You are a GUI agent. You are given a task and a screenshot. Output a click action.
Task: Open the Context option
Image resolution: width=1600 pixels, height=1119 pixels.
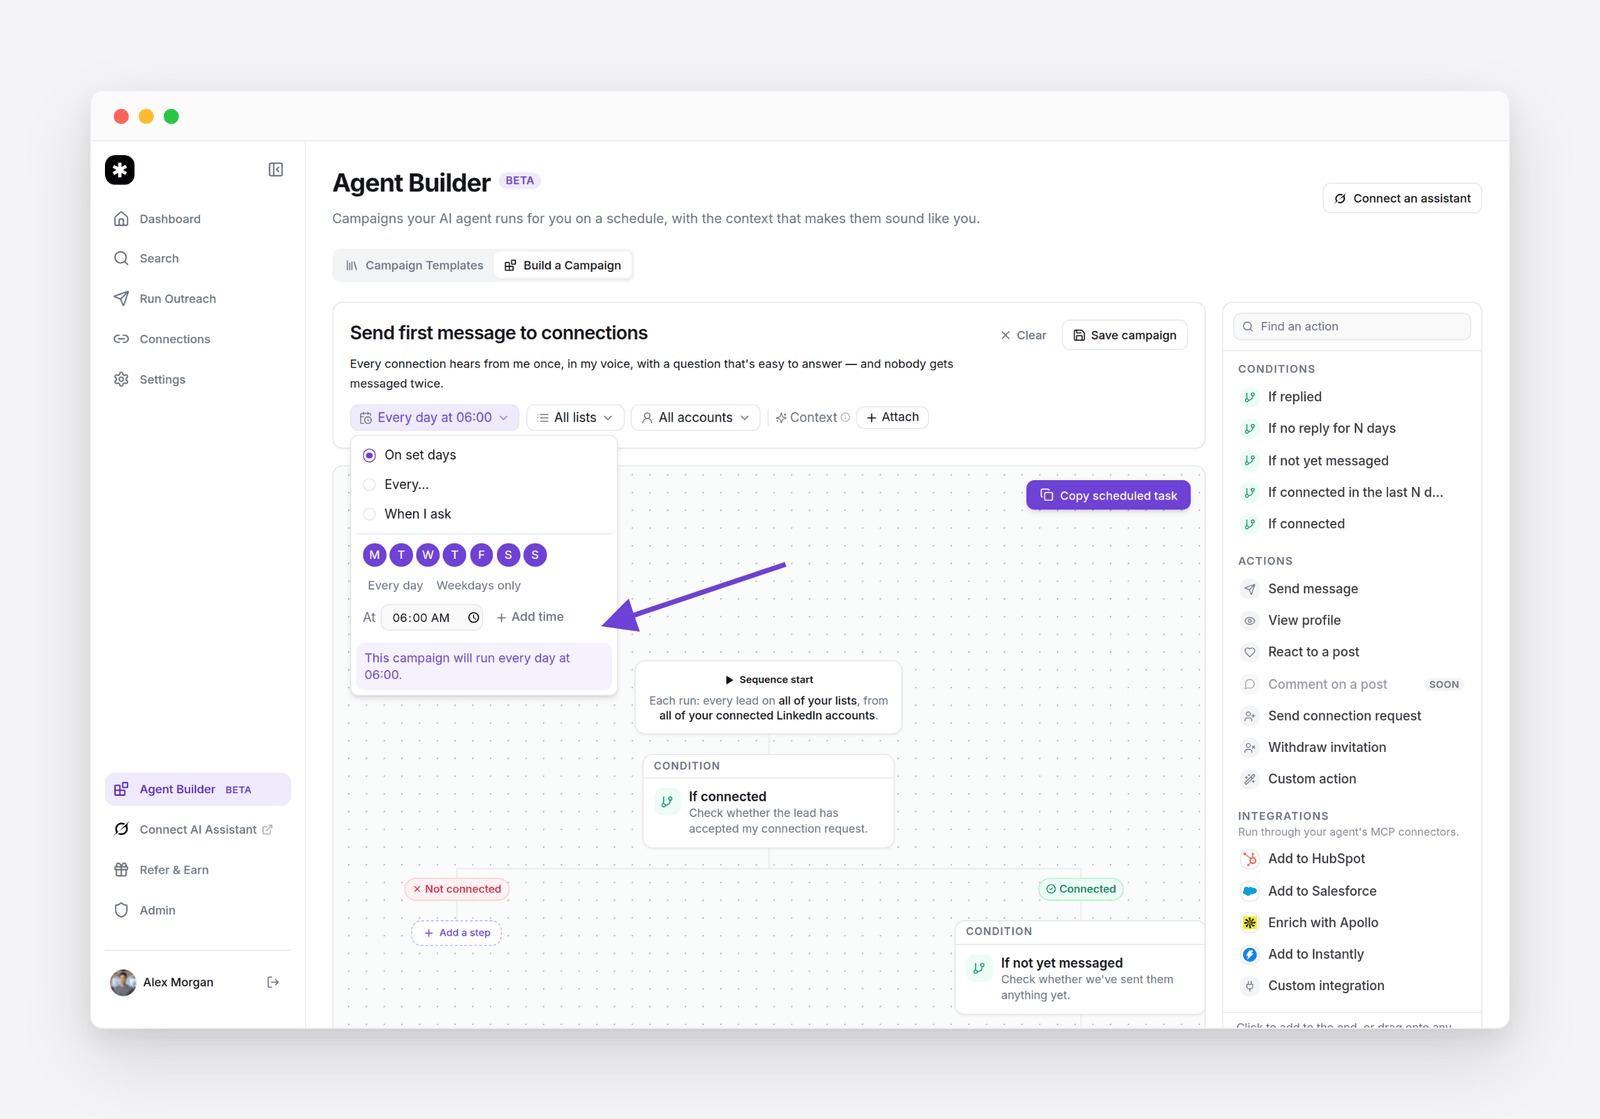click(x=812, y=418)
